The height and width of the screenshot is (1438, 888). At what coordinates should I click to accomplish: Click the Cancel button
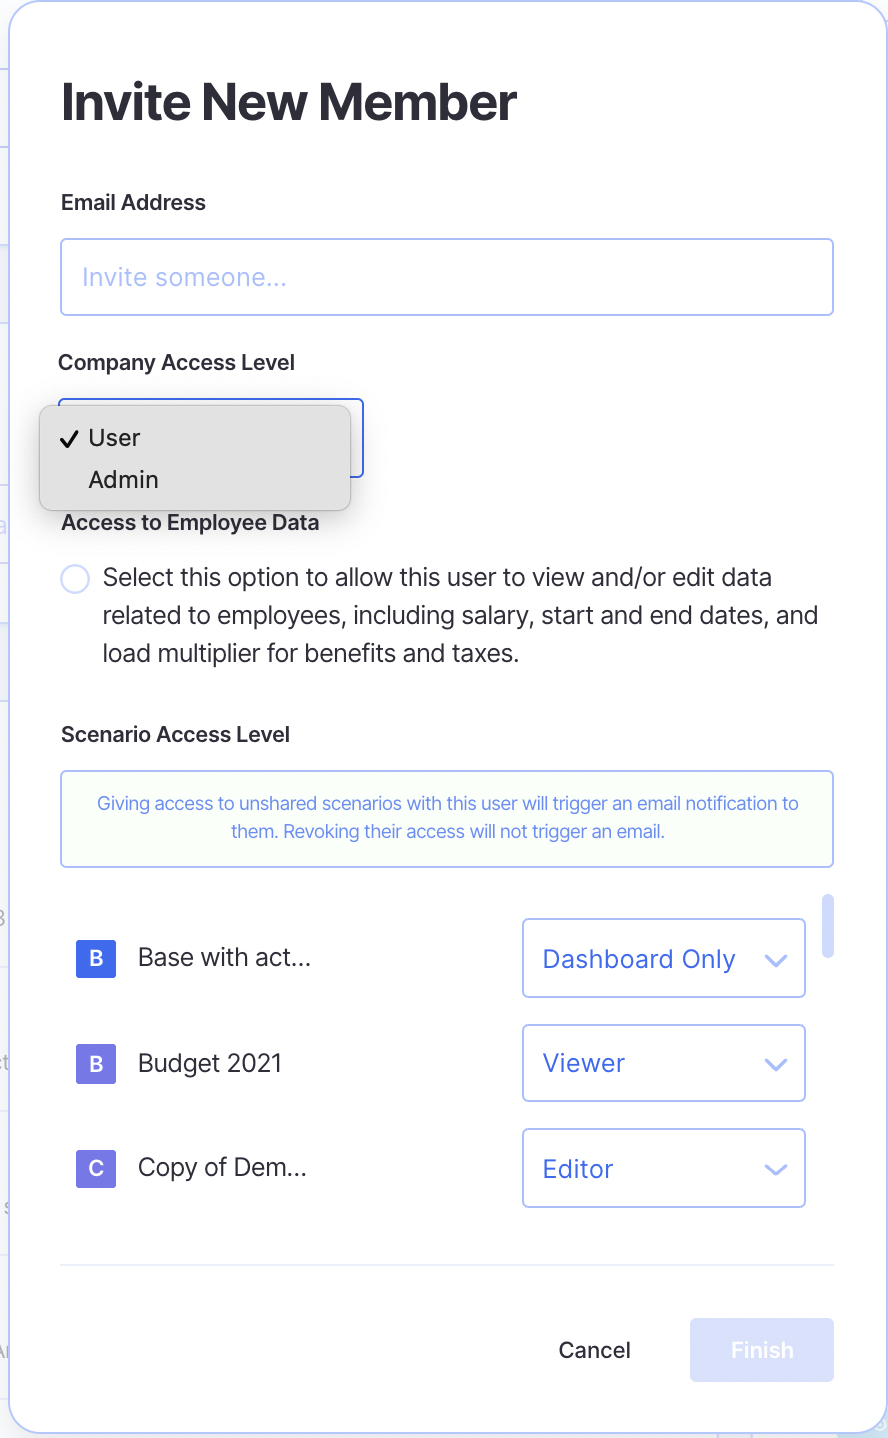point(594,1350)
